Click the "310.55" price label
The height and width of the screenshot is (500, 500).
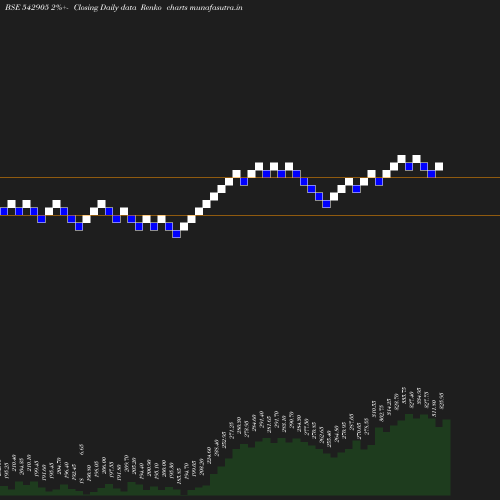point(374,410)
